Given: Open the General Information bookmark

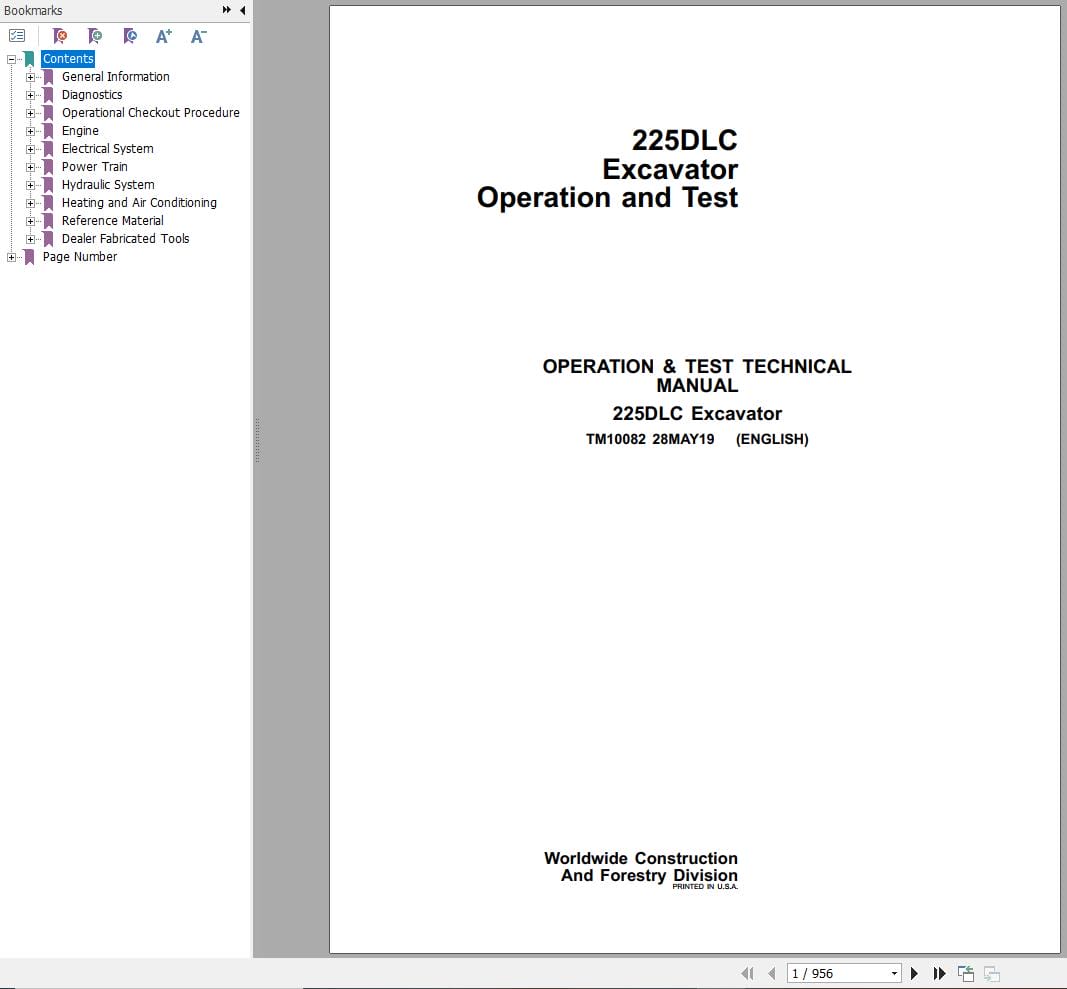Looking at the screenshot, I should point(116,77).
